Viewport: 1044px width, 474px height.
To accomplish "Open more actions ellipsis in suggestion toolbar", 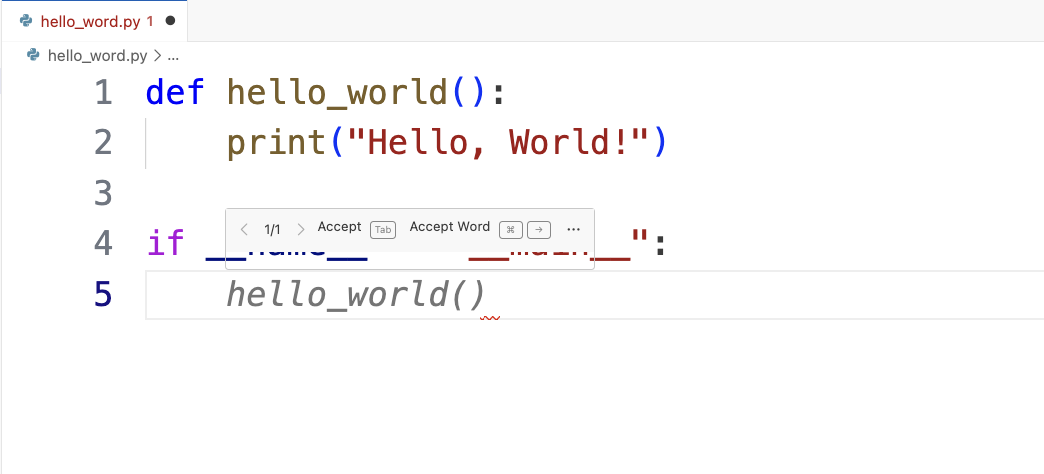I will (573, 230).
